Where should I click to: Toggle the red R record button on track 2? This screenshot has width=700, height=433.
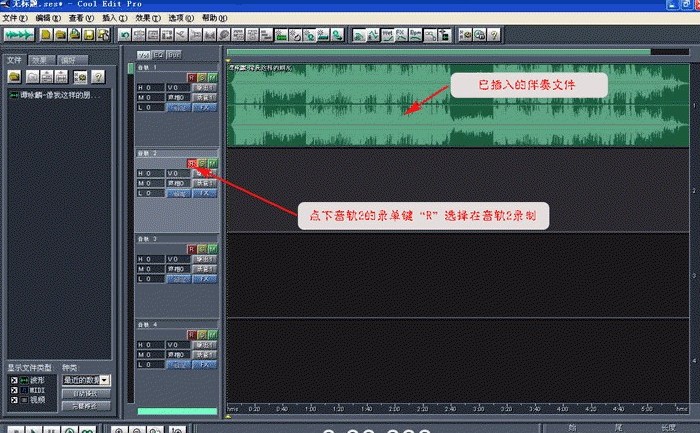coord(192,163)
